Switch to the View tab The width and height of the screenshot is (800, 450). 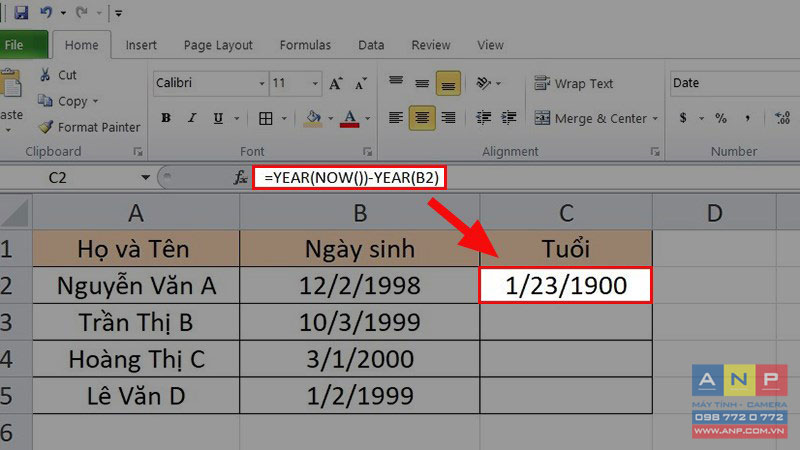(x=490, y=45)
